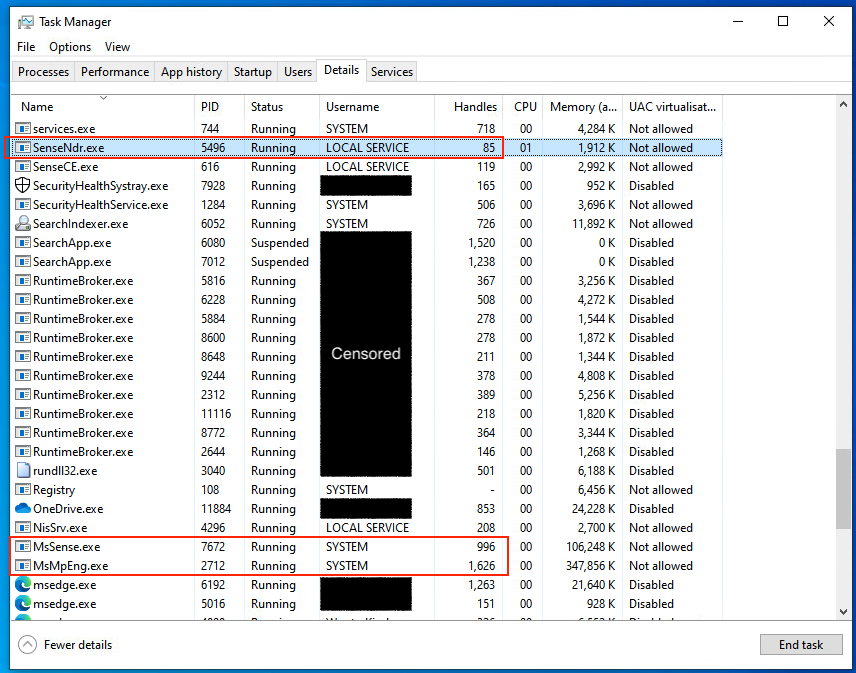This screenshot has width=856, height=673.
Task: Select the MsMpEng.exe process name
Action: (70, 566)
